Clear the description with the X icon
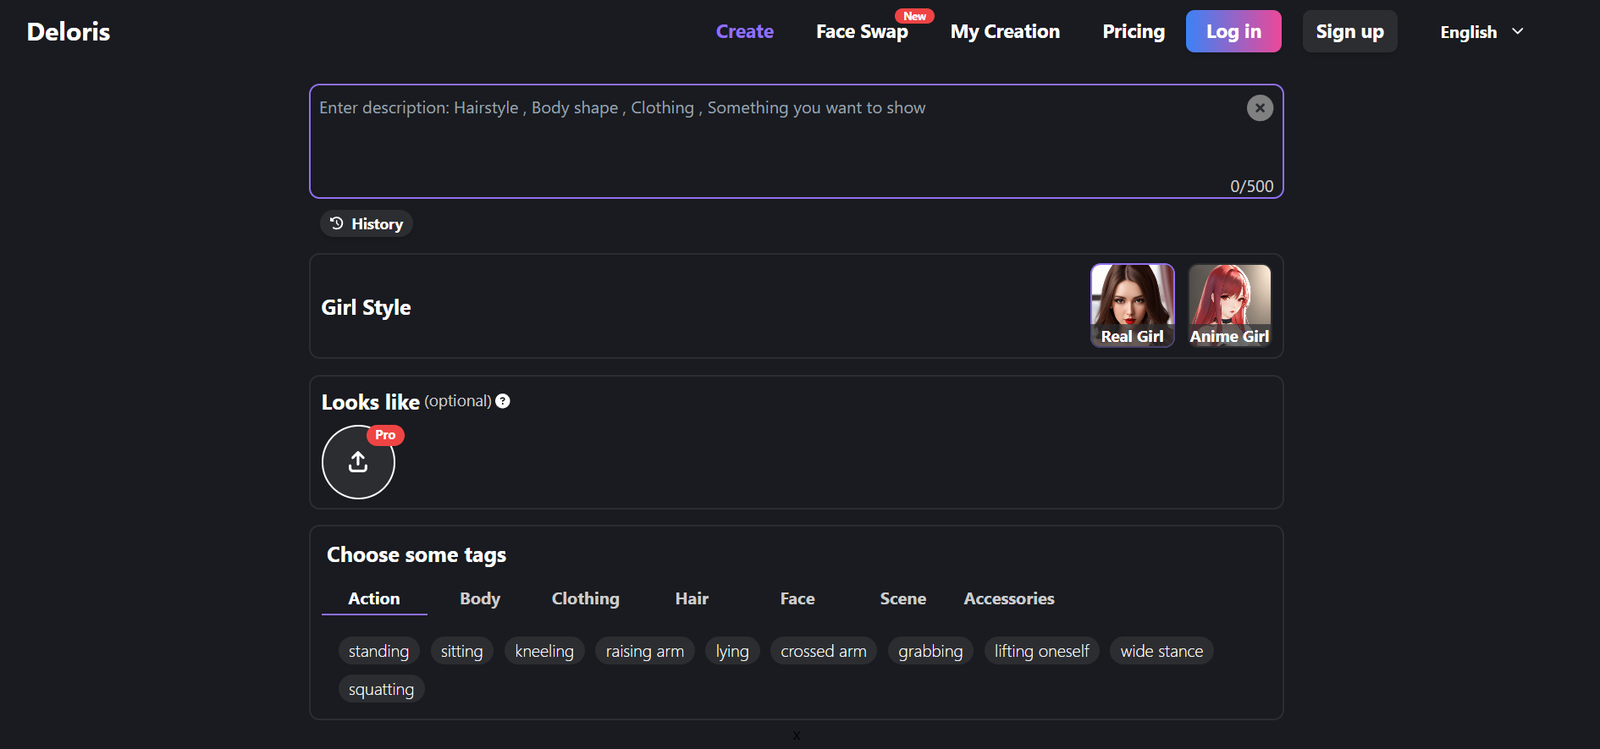This screenshot has height=749, width=1600. [1260, 108]
